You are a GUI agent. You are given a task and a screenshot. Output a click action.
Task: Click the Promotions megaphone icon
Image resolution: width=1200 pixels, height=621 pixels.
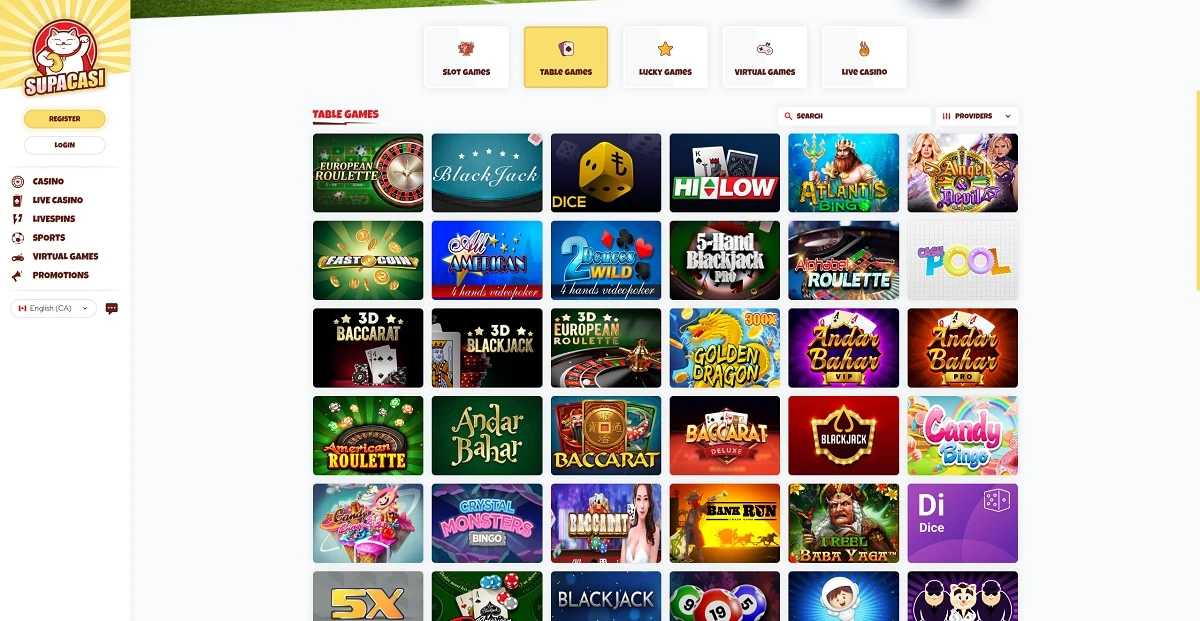pyautogui.click(x=17, y=275)
